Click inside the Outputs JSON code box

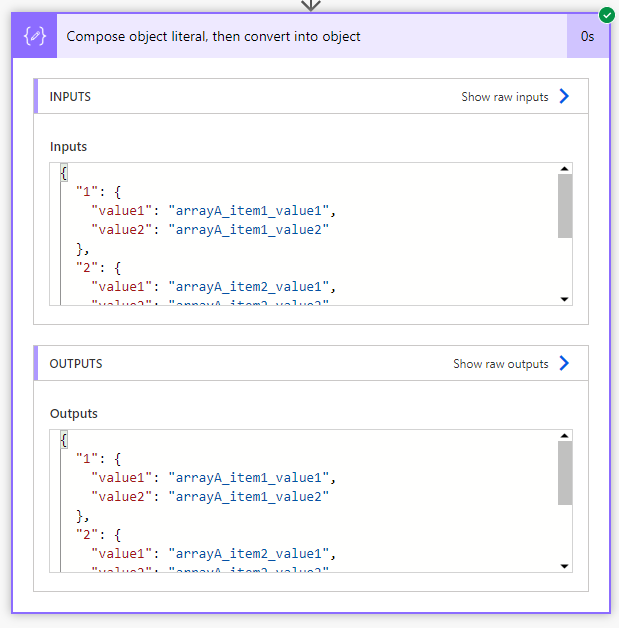pos(303,501)
